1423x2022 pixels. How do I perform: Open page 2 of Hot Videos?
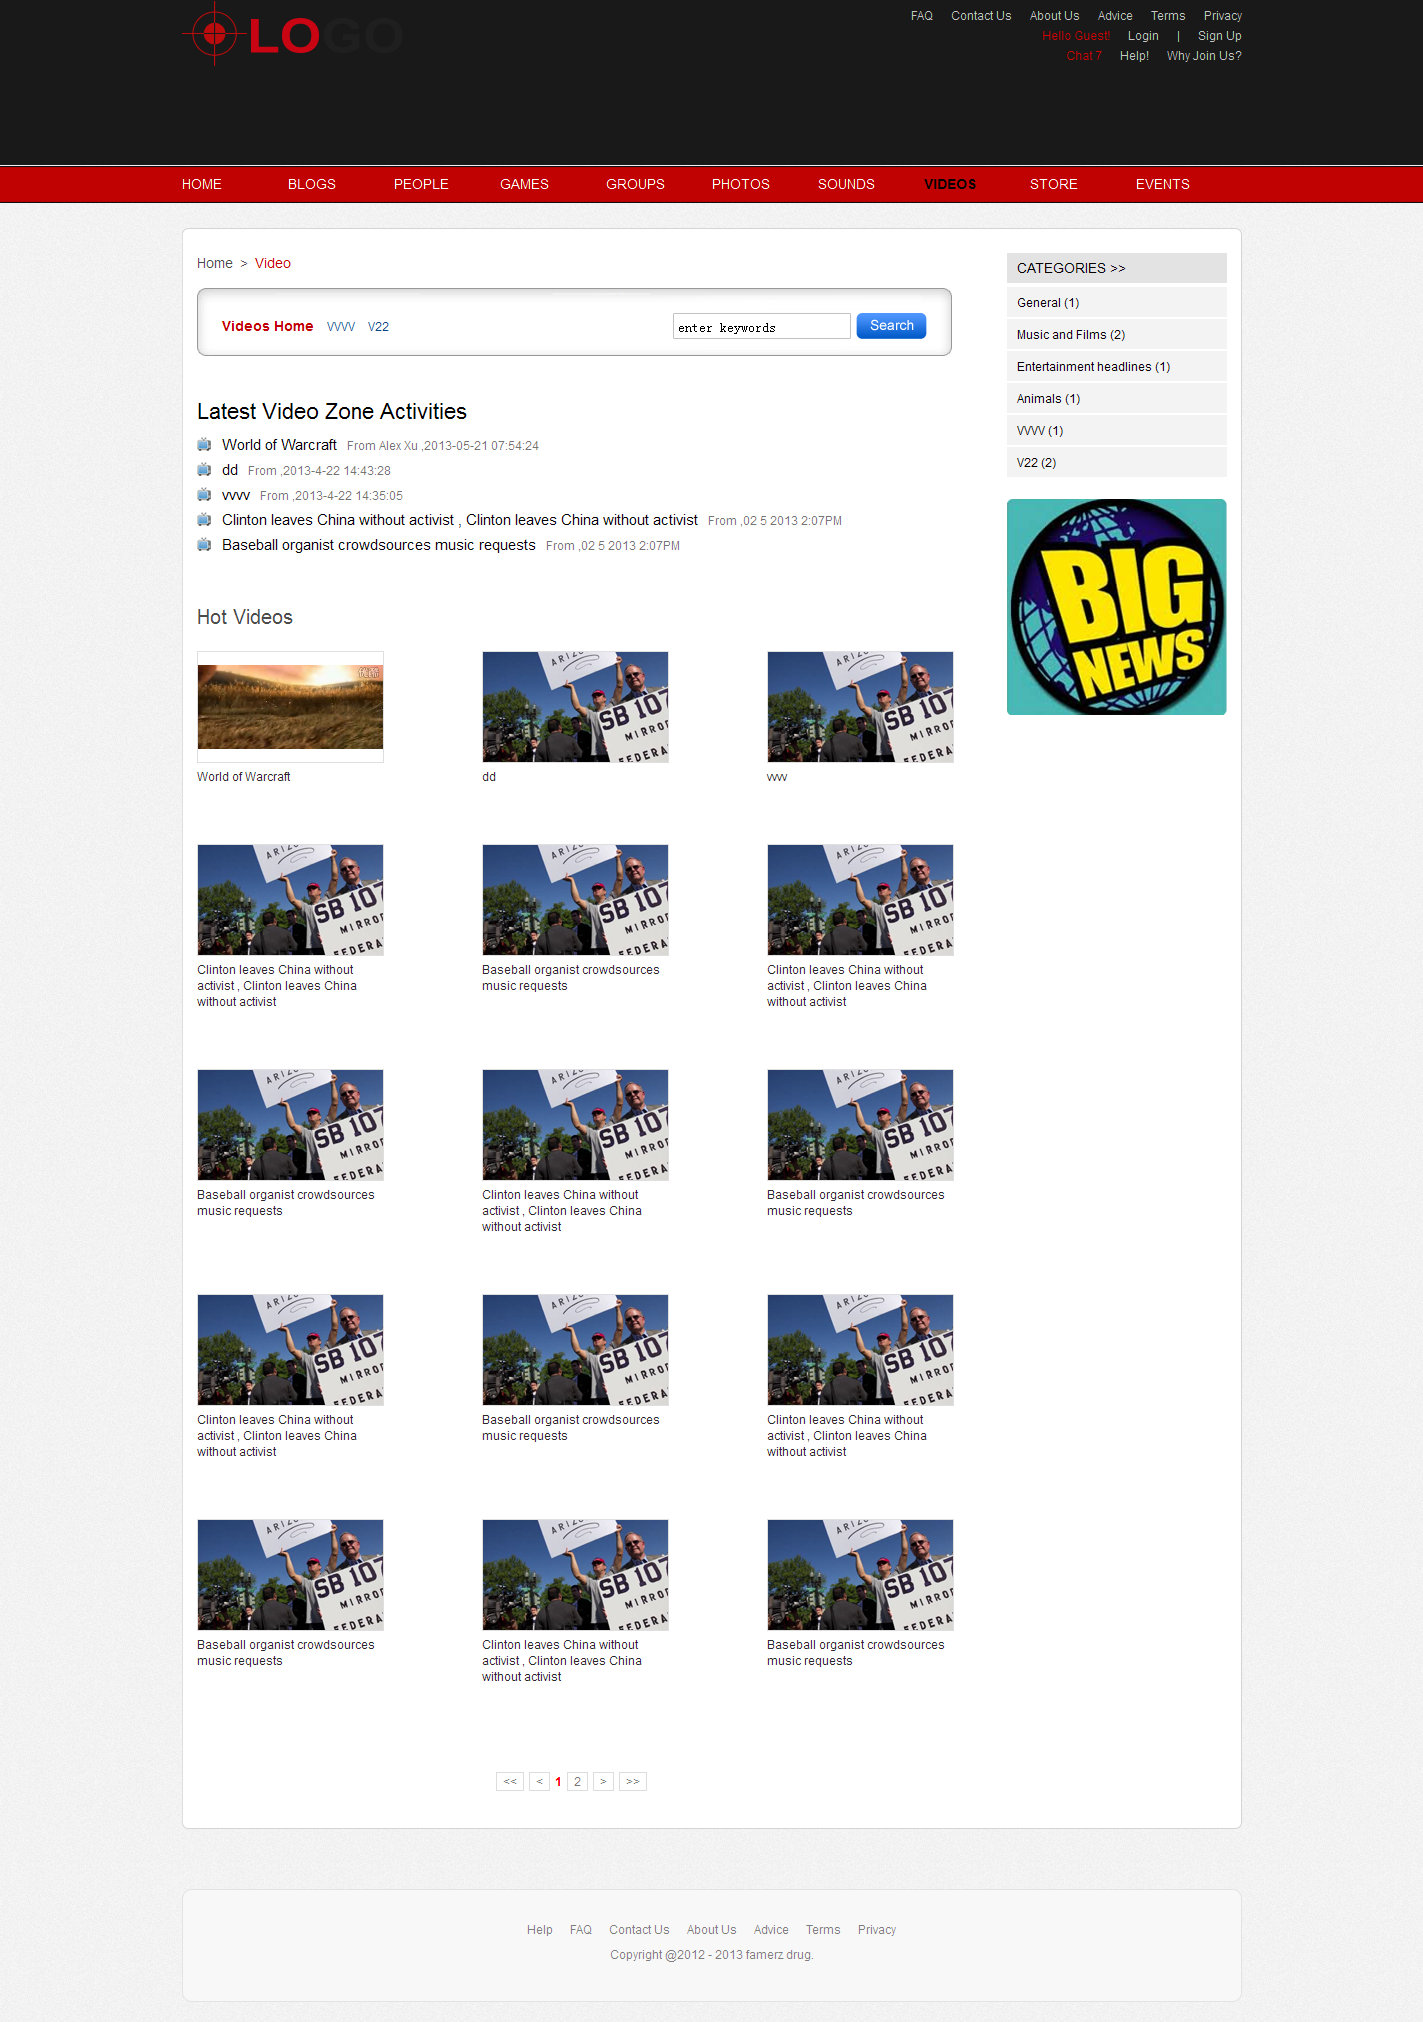(577, 1781)
